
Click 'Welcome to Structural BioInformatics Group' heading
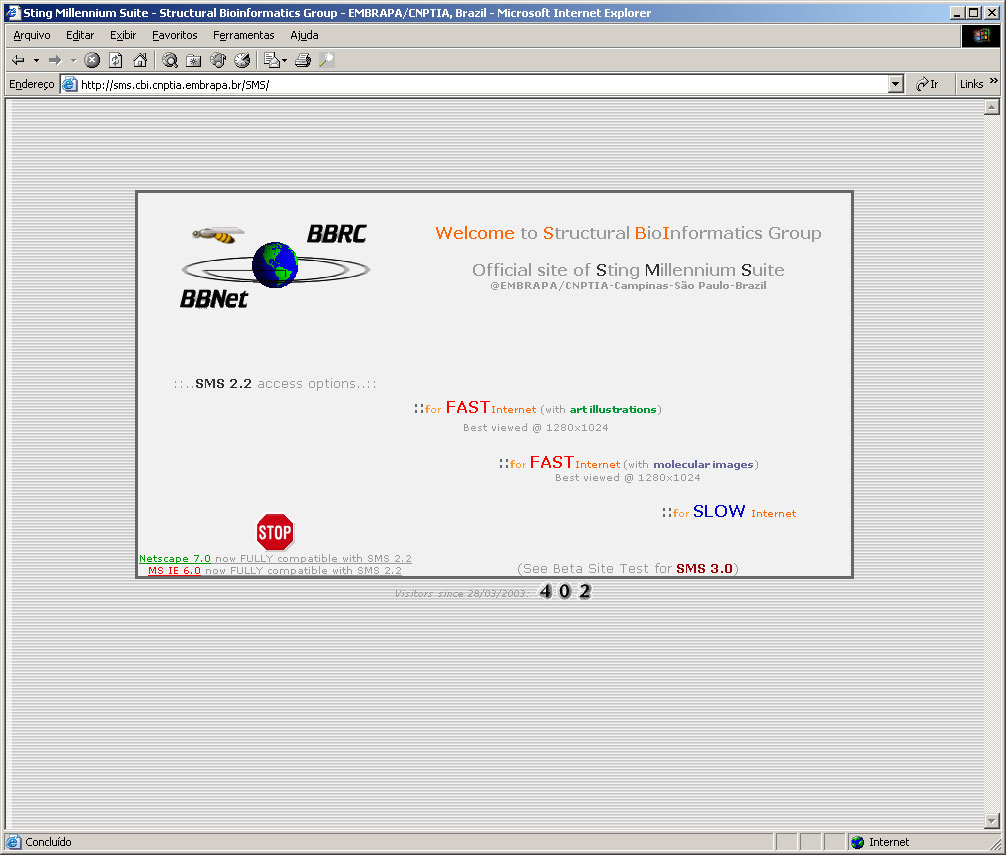click(x=628, y=233)
